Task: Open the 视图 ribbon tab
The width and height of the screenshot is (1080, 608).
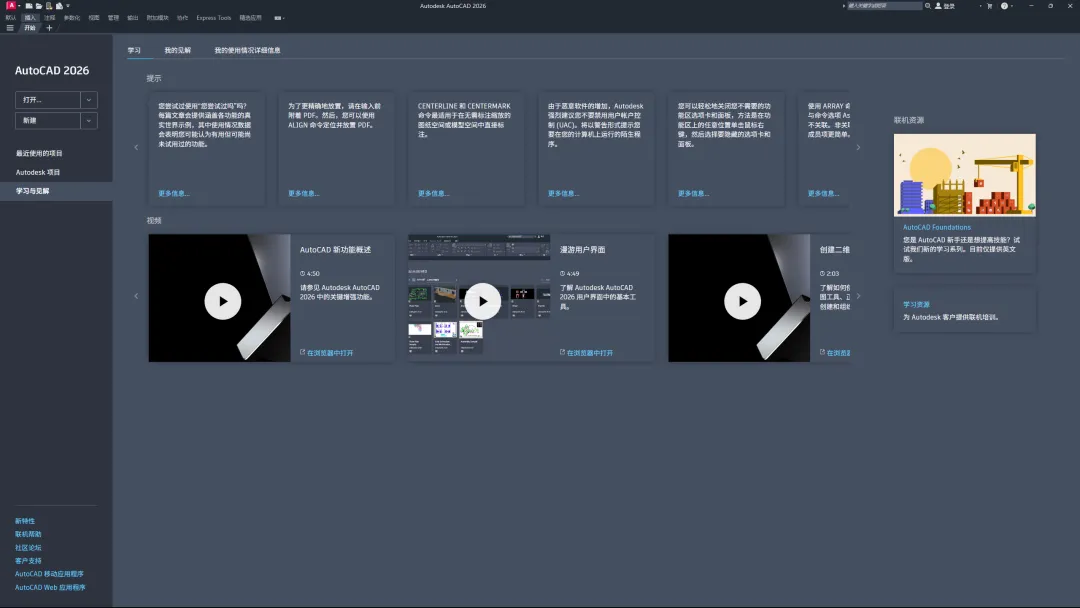Action: tap(94, 18)
